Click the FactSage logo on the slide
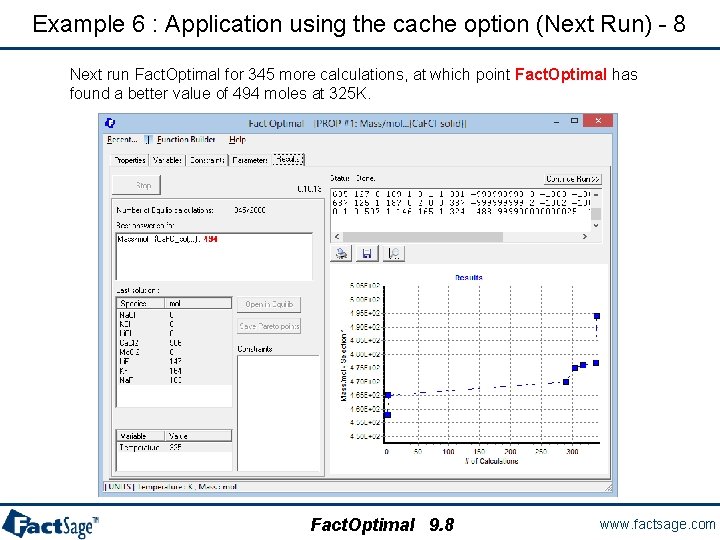 pyautogui.click(x=51, y=524)
